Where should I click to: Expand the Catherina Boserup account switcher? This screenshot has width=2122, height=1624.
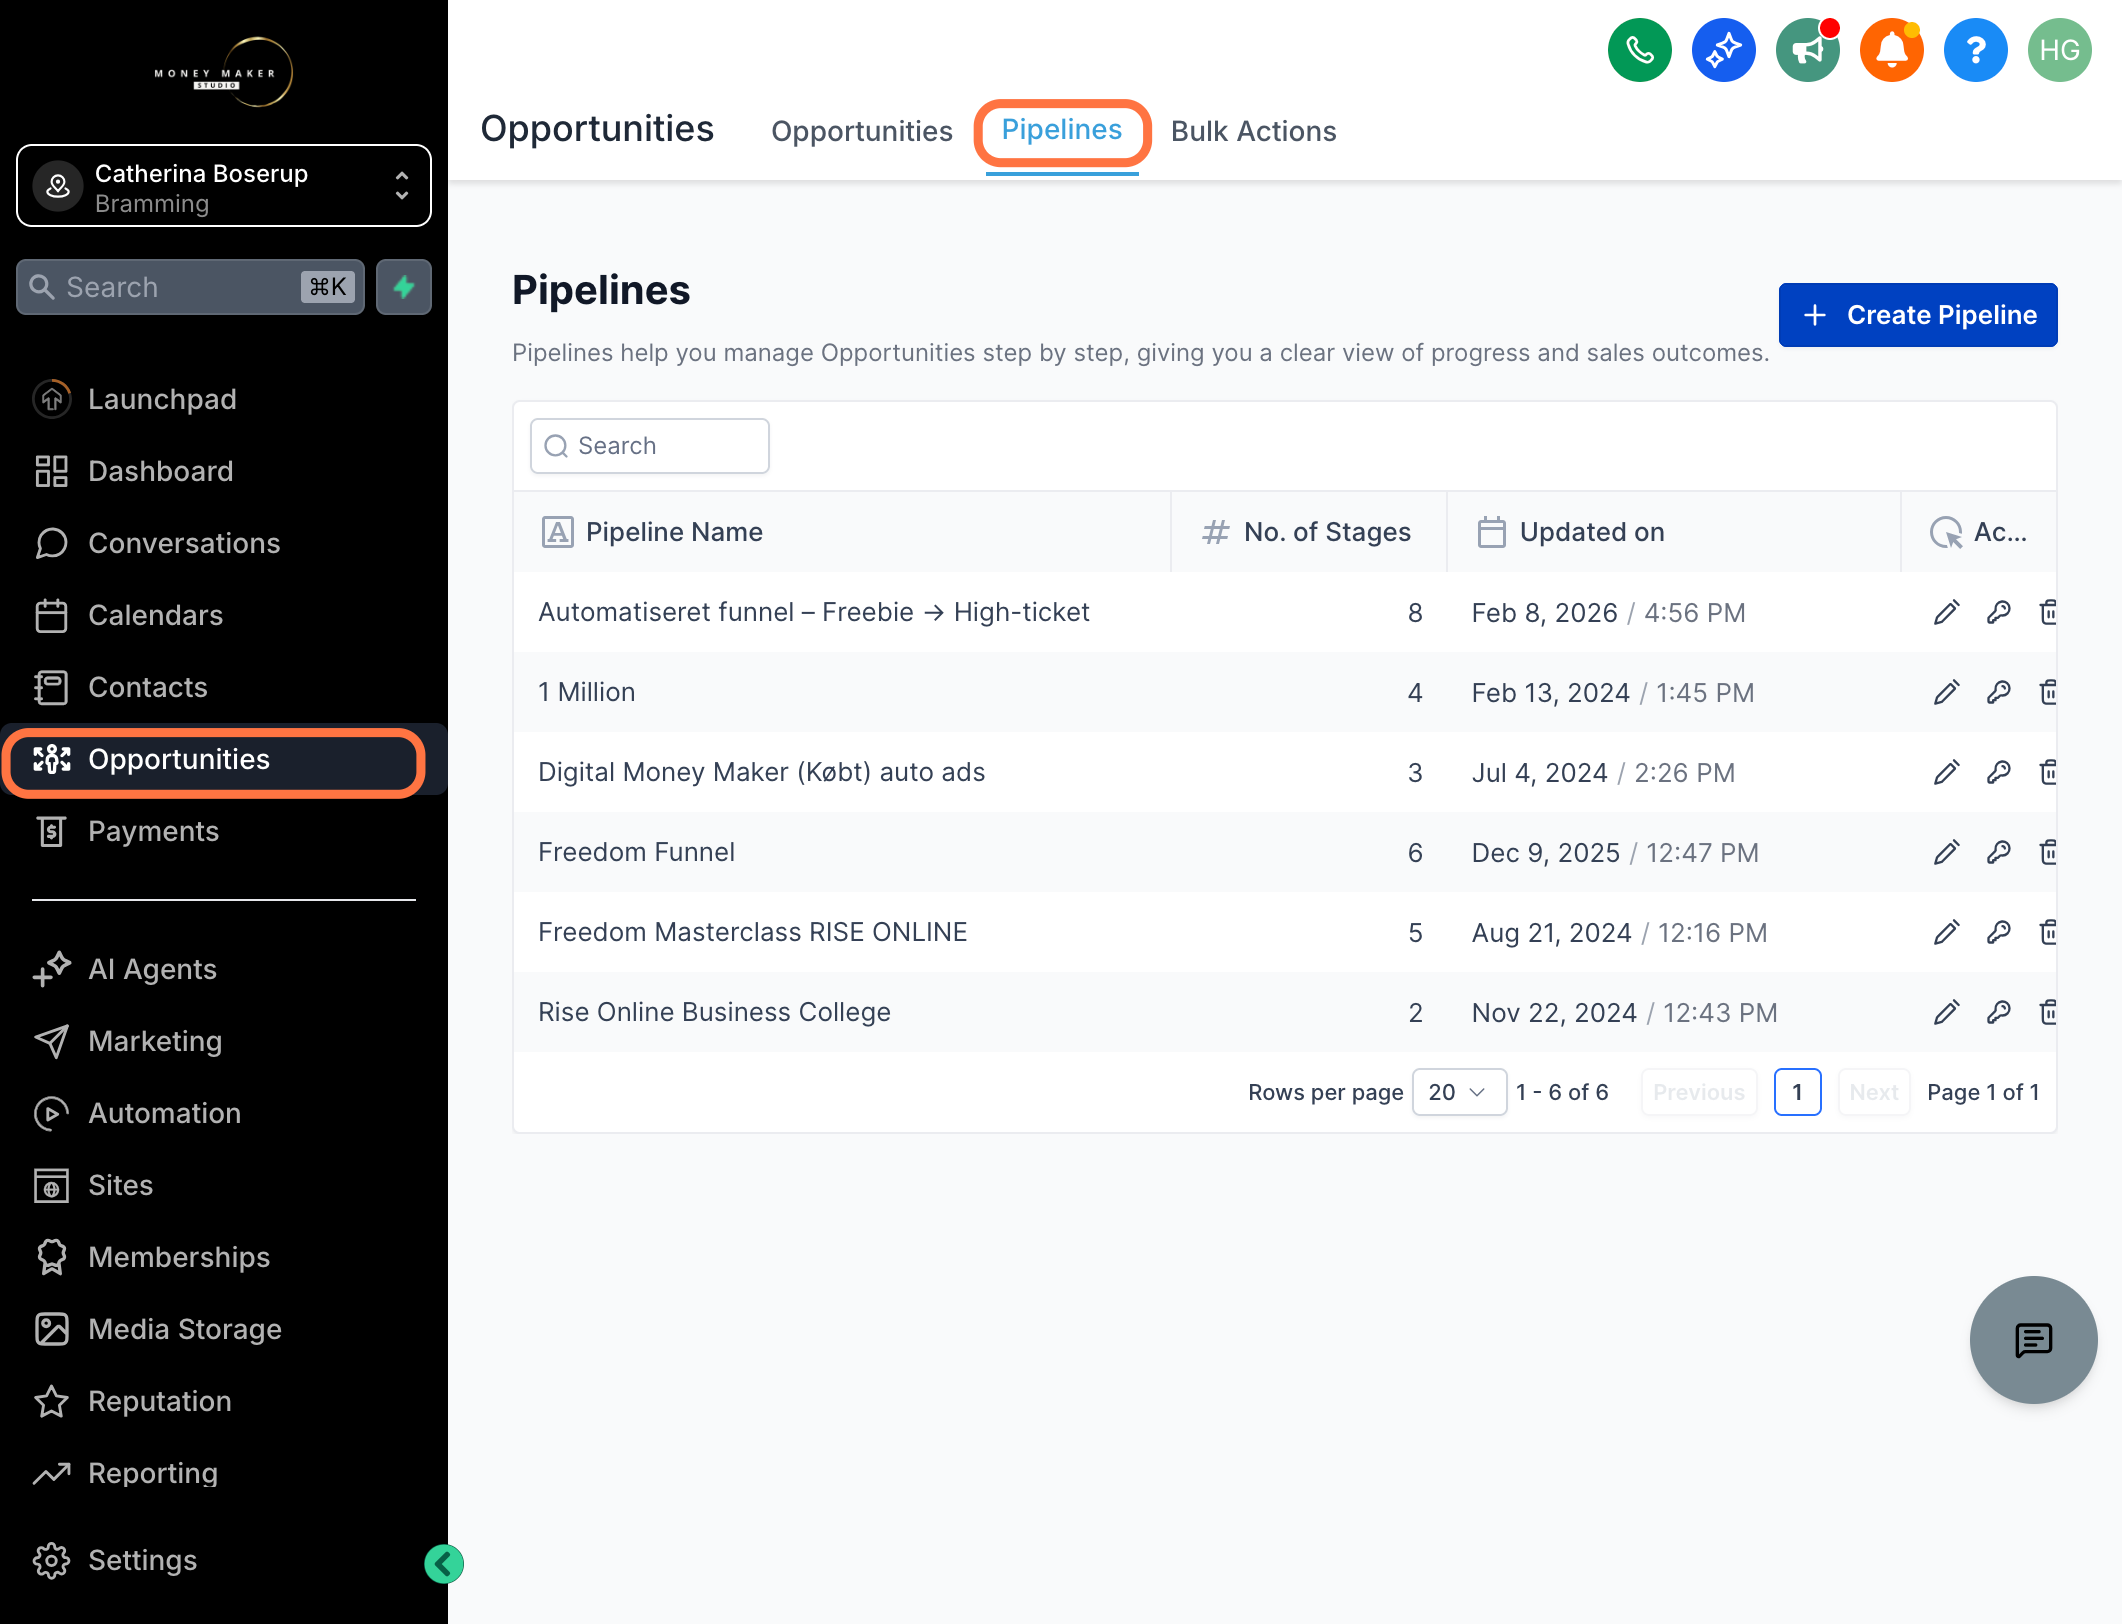coord(224,186)
